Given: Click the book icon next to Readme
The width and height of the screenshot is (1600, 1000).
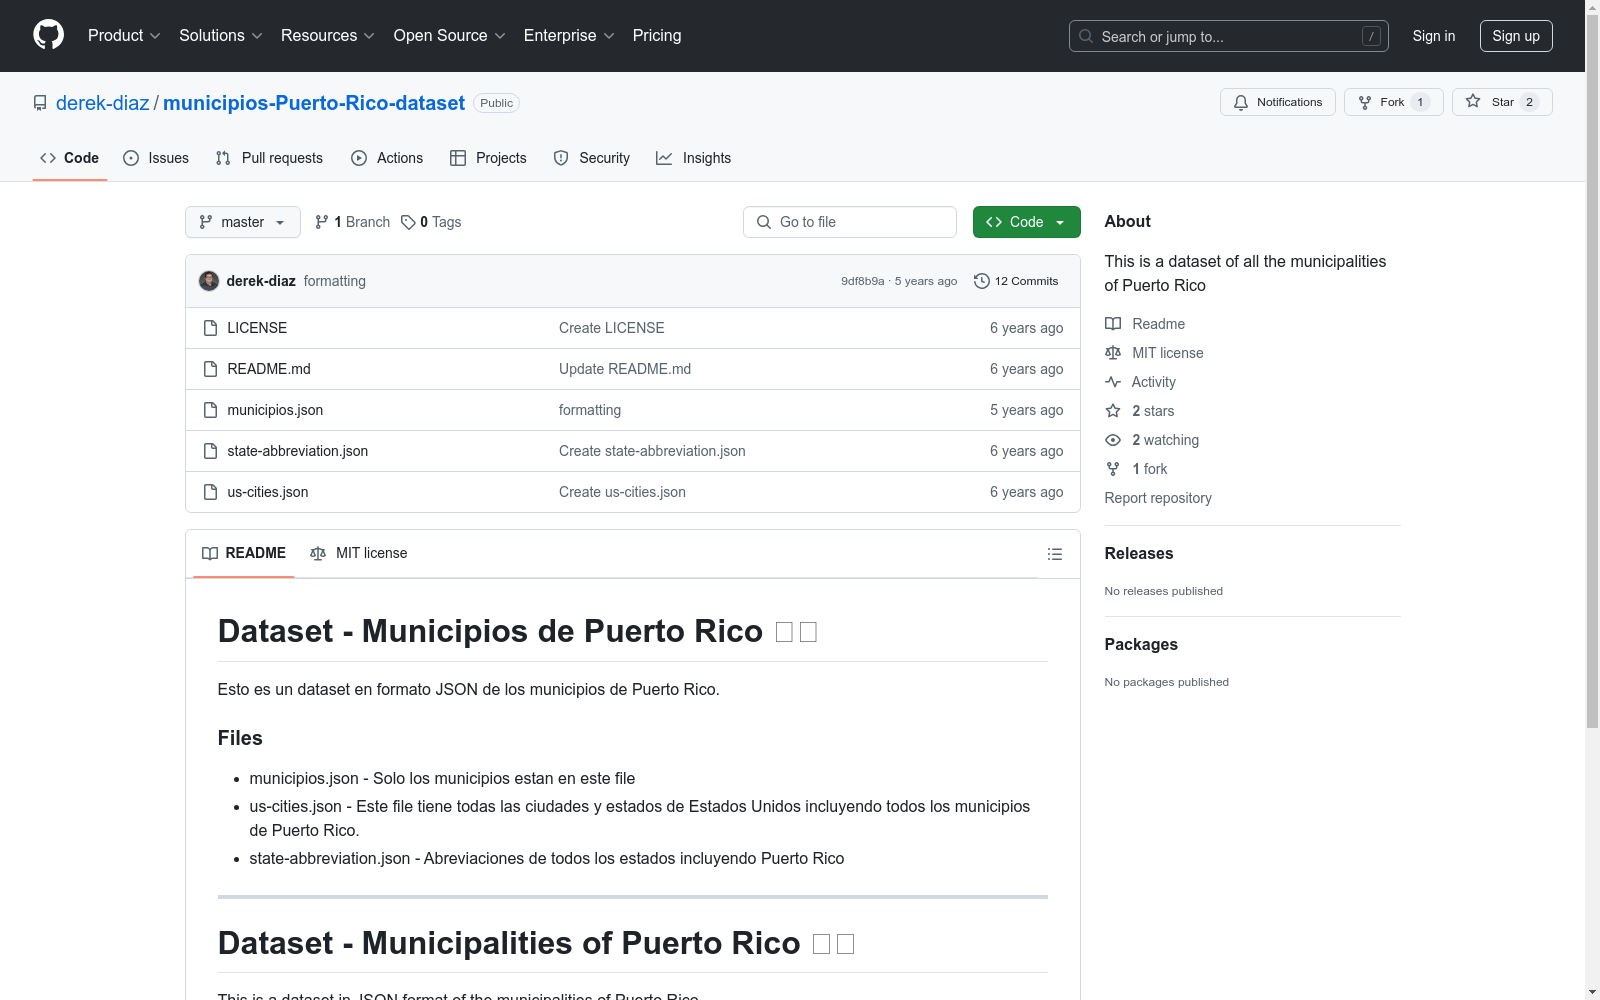Looking at the screenshot, I should (1113, 324).
